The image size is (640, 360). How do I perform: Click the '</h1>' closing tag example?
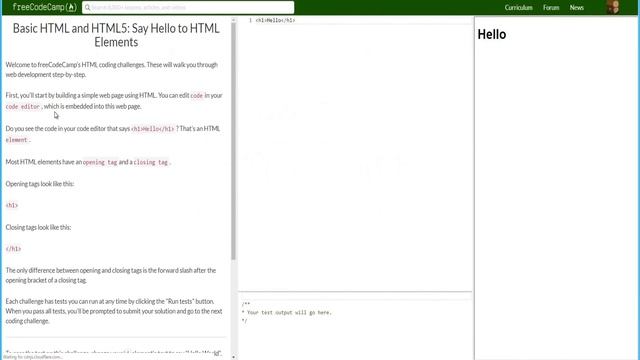[13, 249]
